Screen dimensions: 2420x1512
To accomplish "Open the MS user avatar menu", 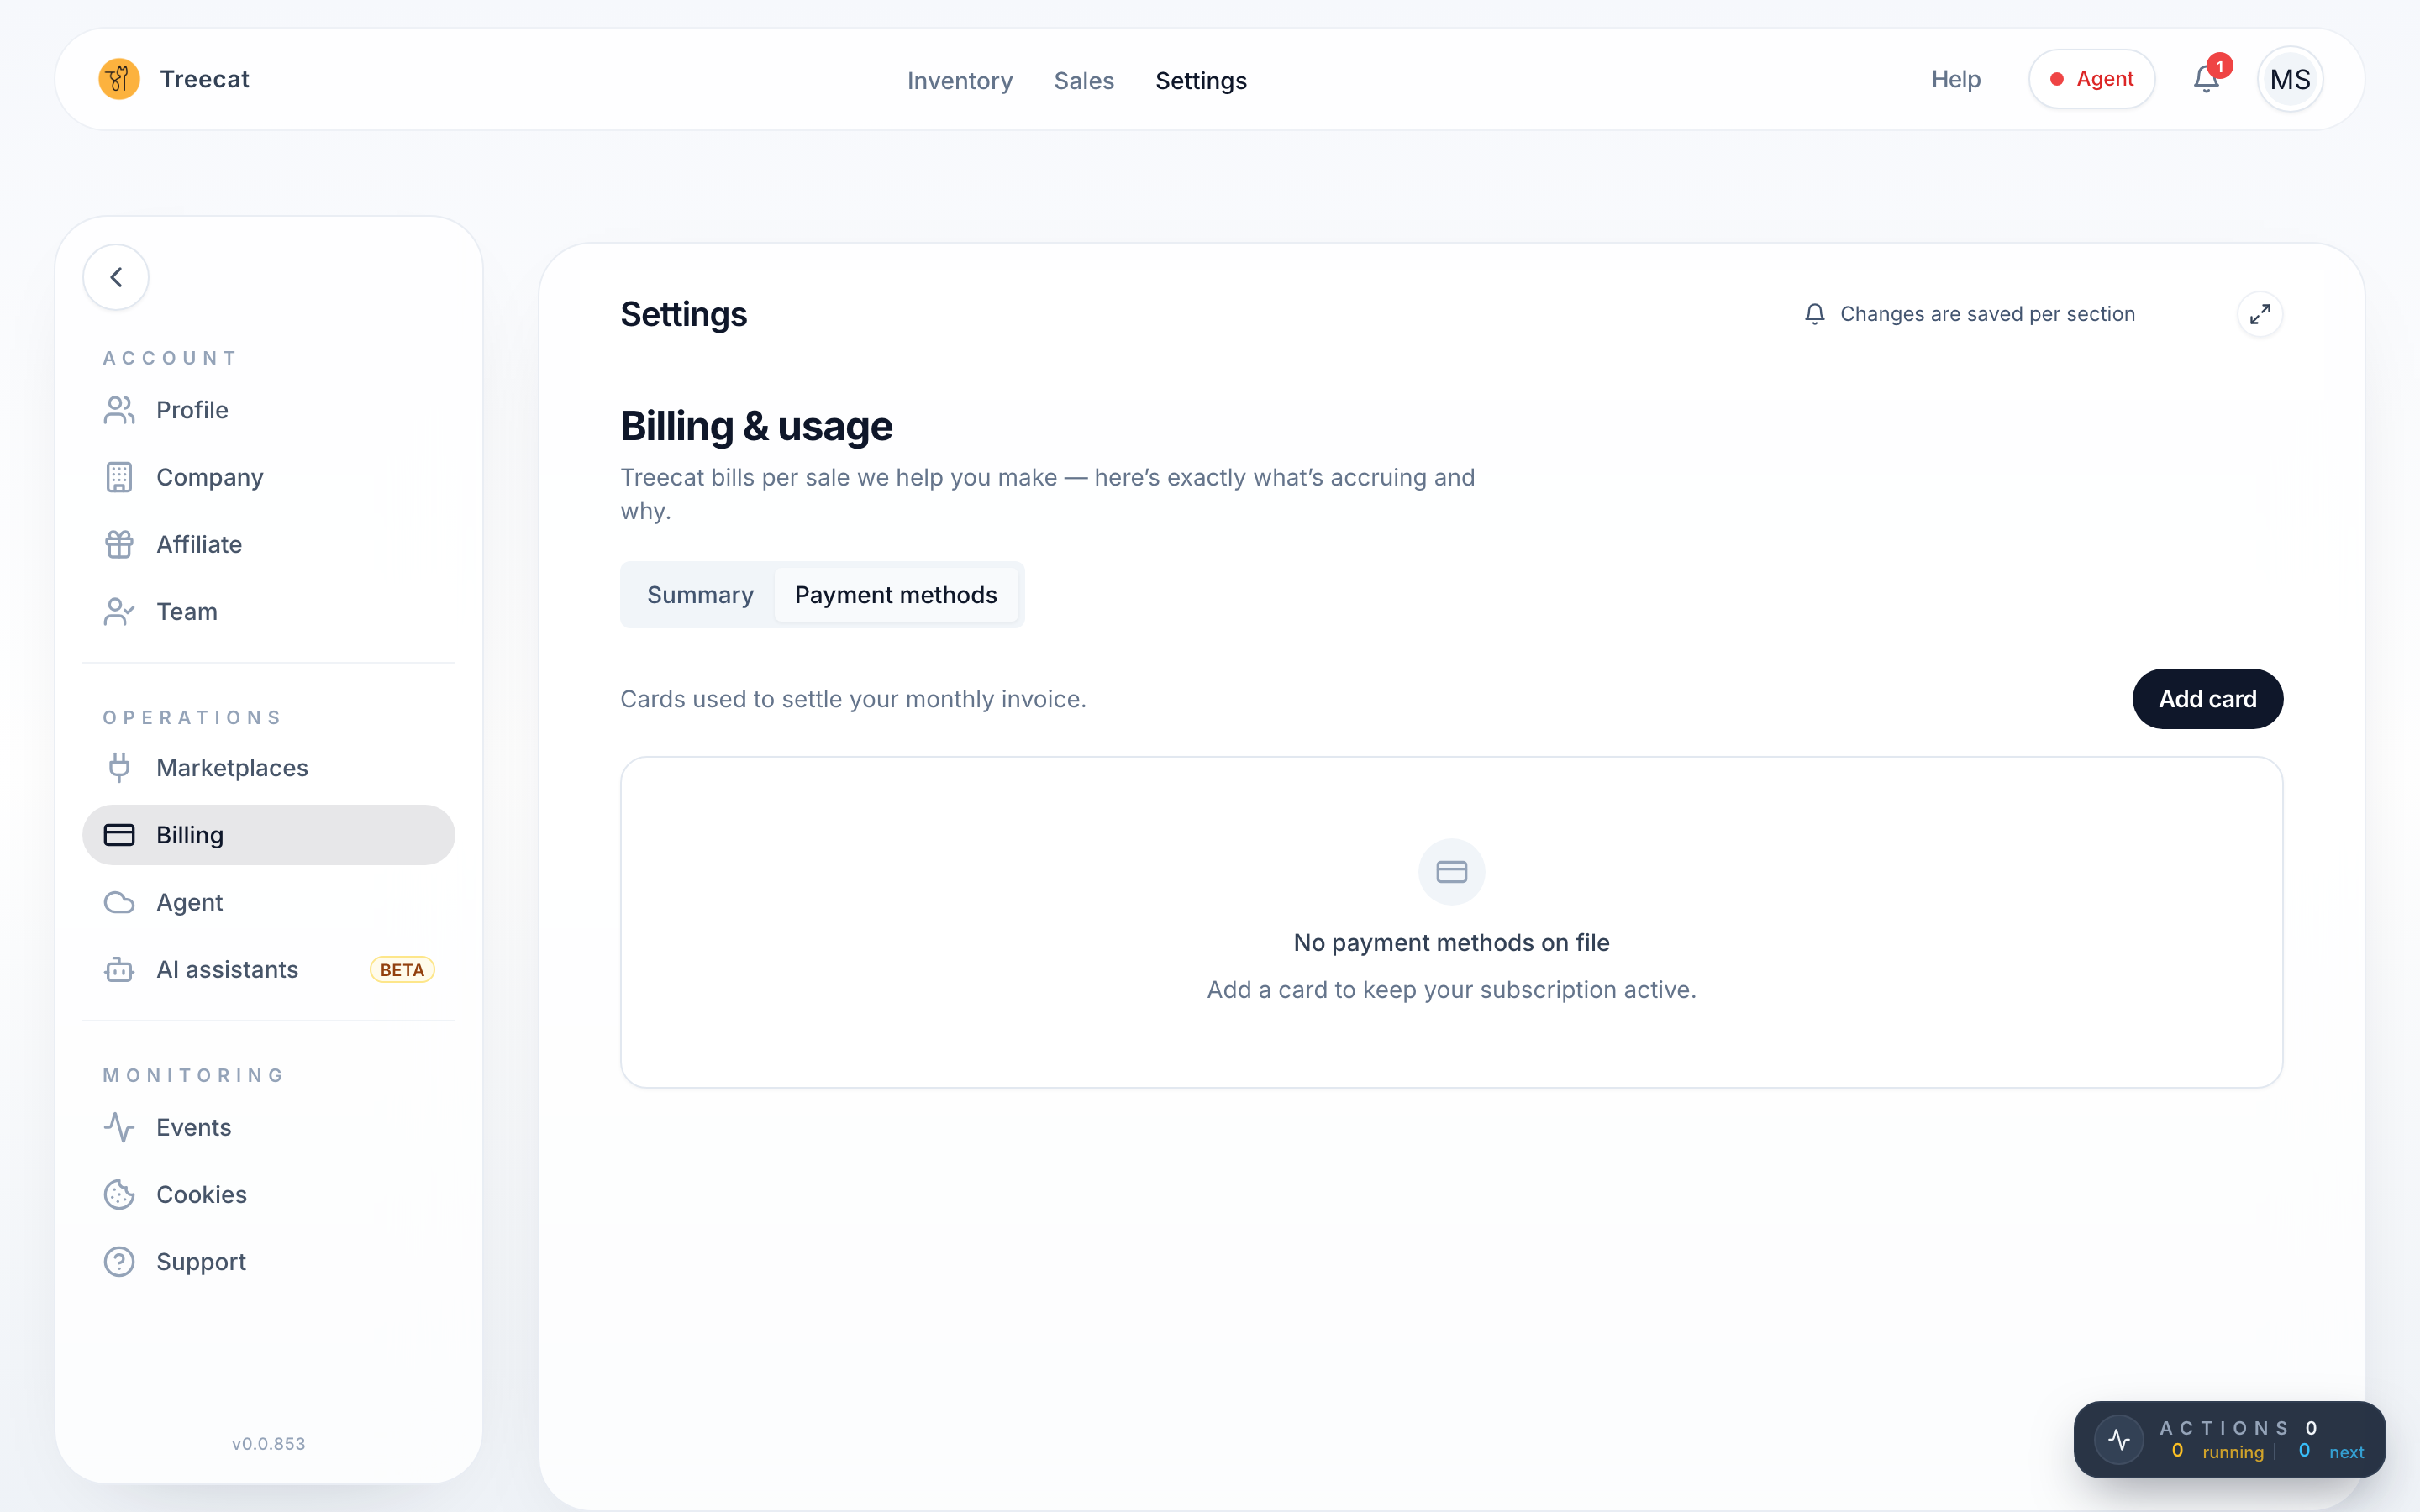I will pos(2290,79).
